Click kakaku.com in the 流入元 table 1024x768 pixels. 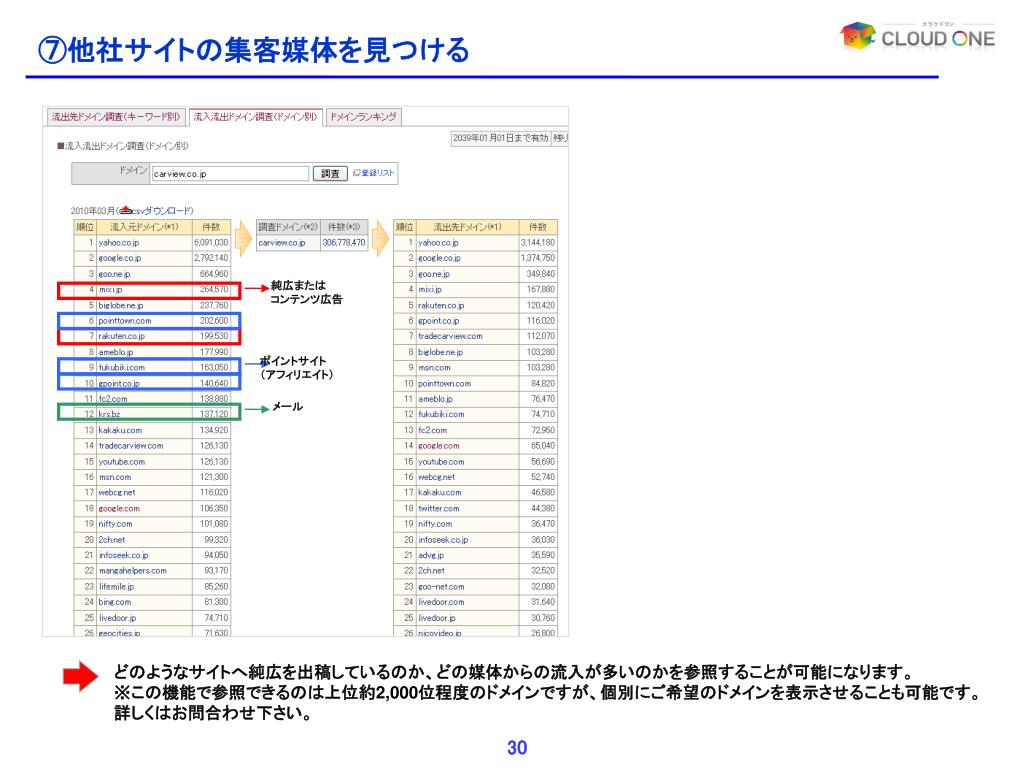pyautogui.click(x=120, y=430)
